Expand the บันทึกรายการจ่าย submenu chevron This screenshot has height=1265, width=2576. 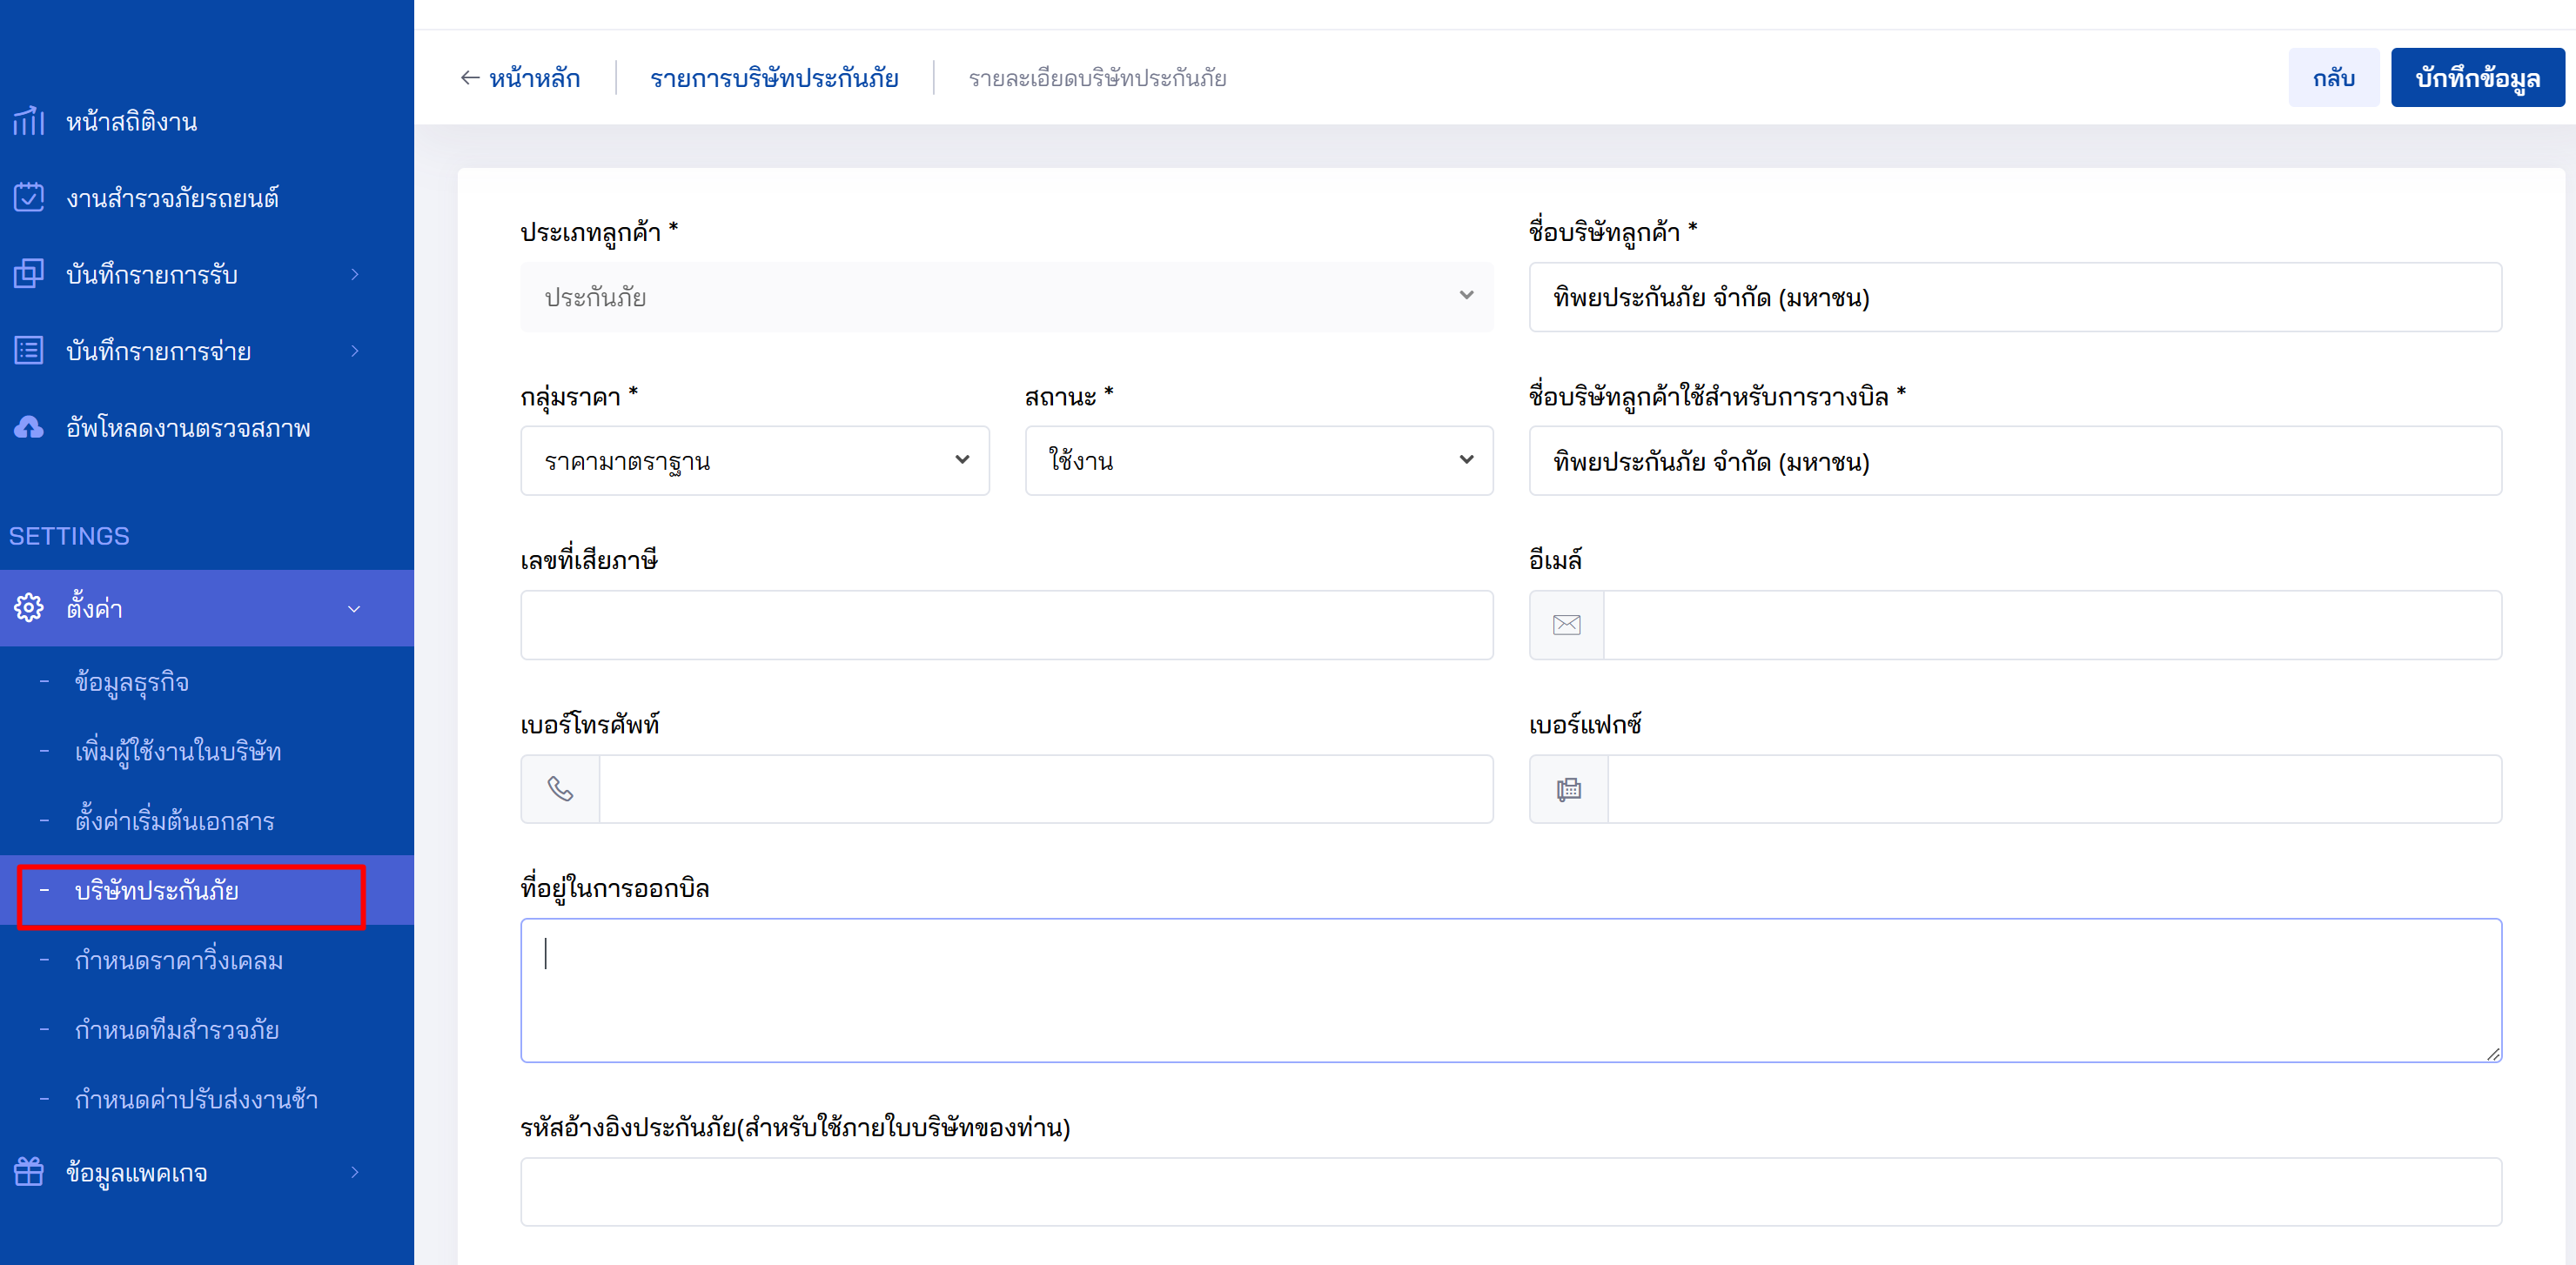(354, 351)
